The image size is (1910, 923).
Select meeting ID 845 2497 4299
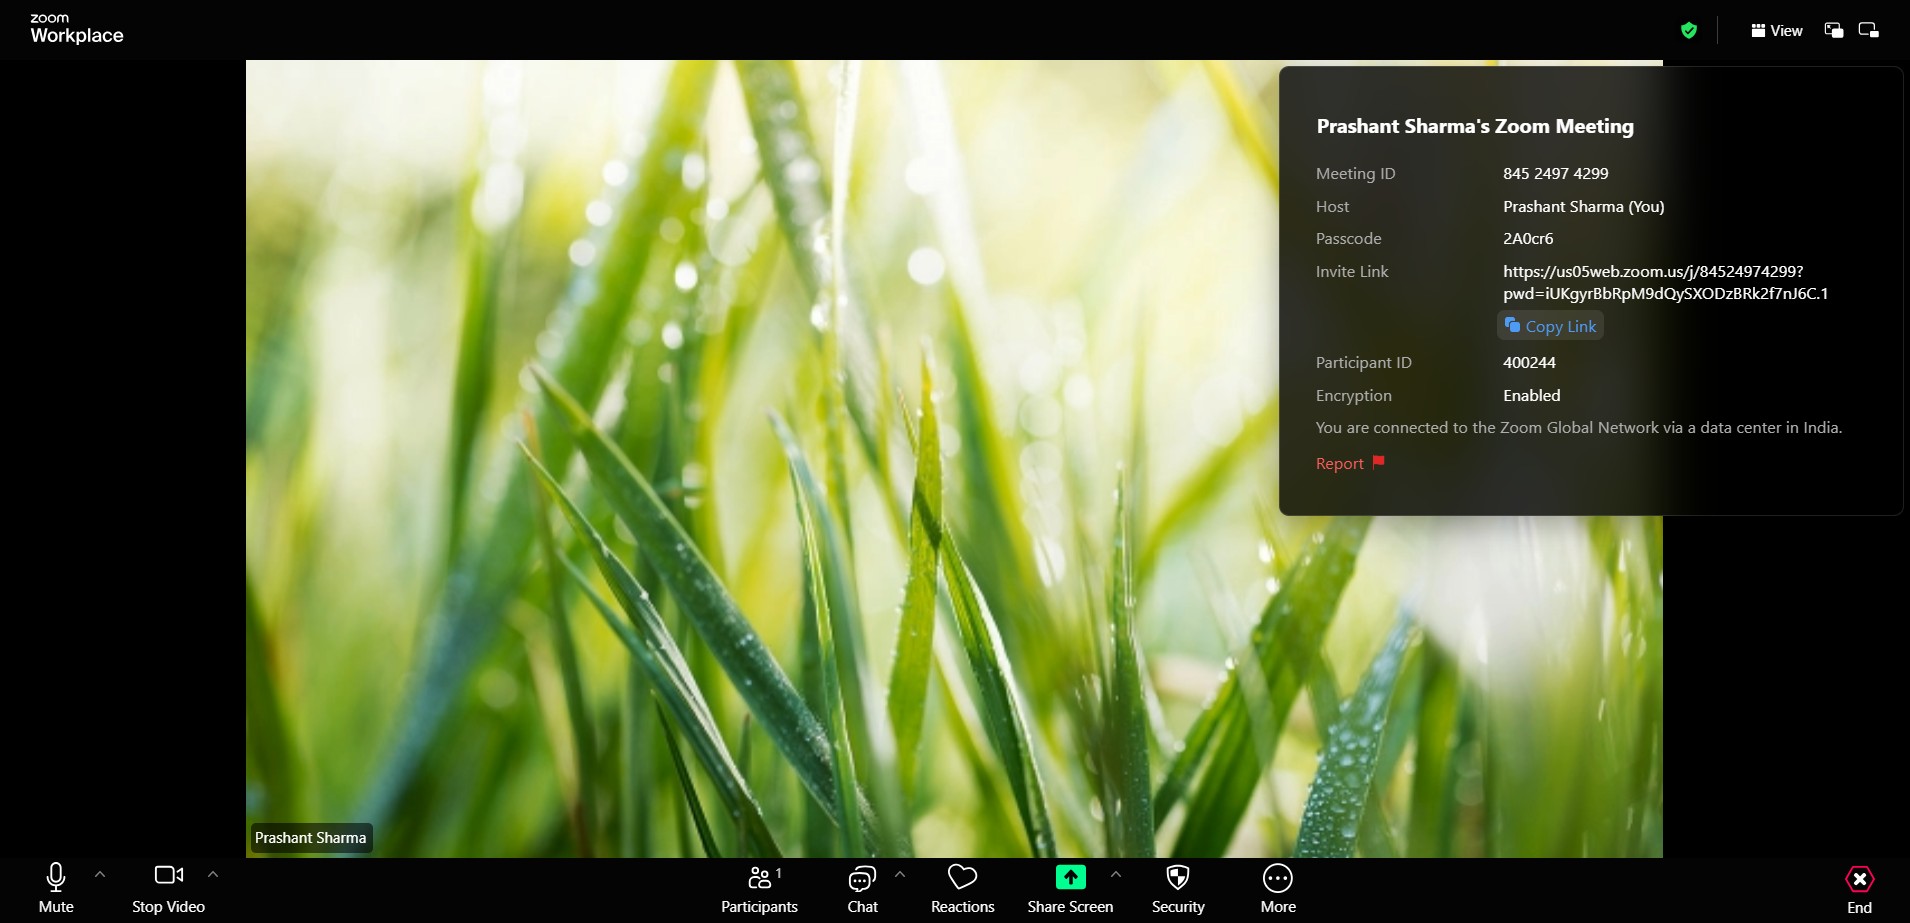1555,174
